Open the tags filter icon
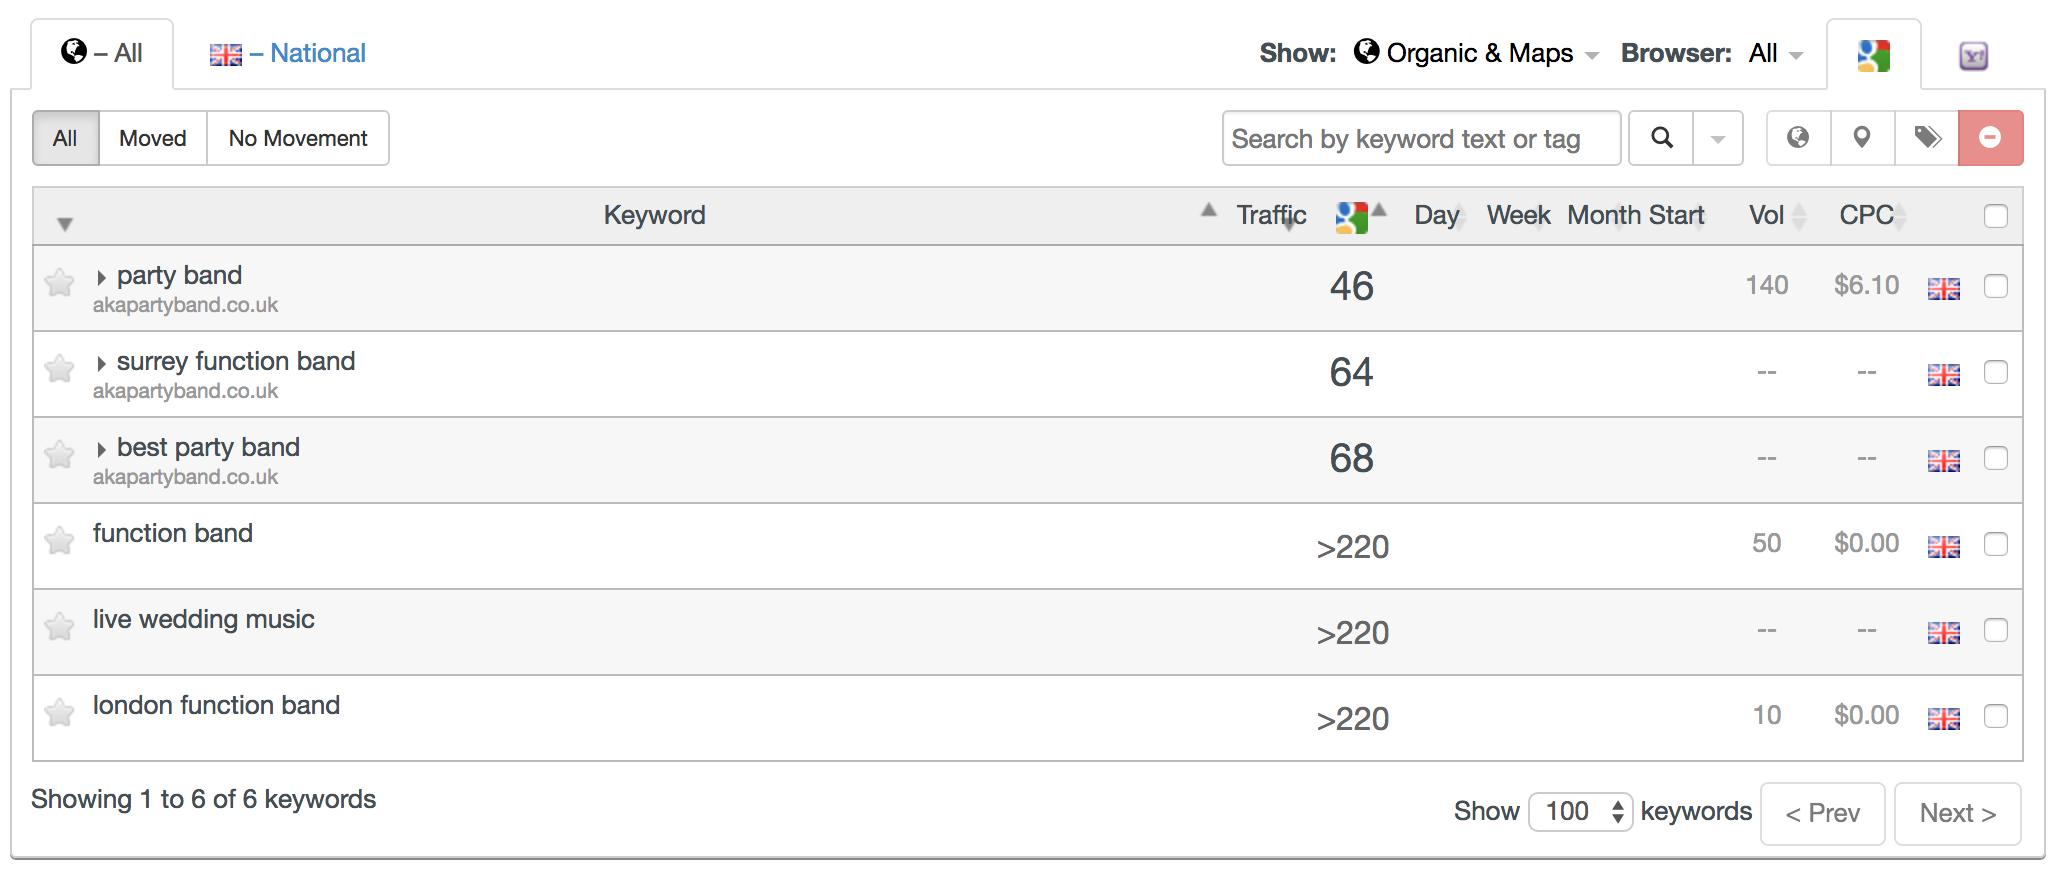2060x874 pixels. [x=1927, y=138]
